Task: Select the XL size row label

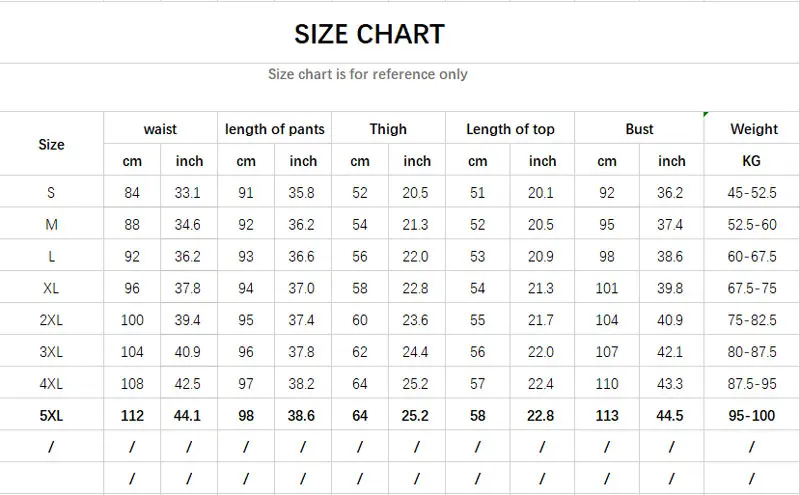Action: tap(51, 288)
